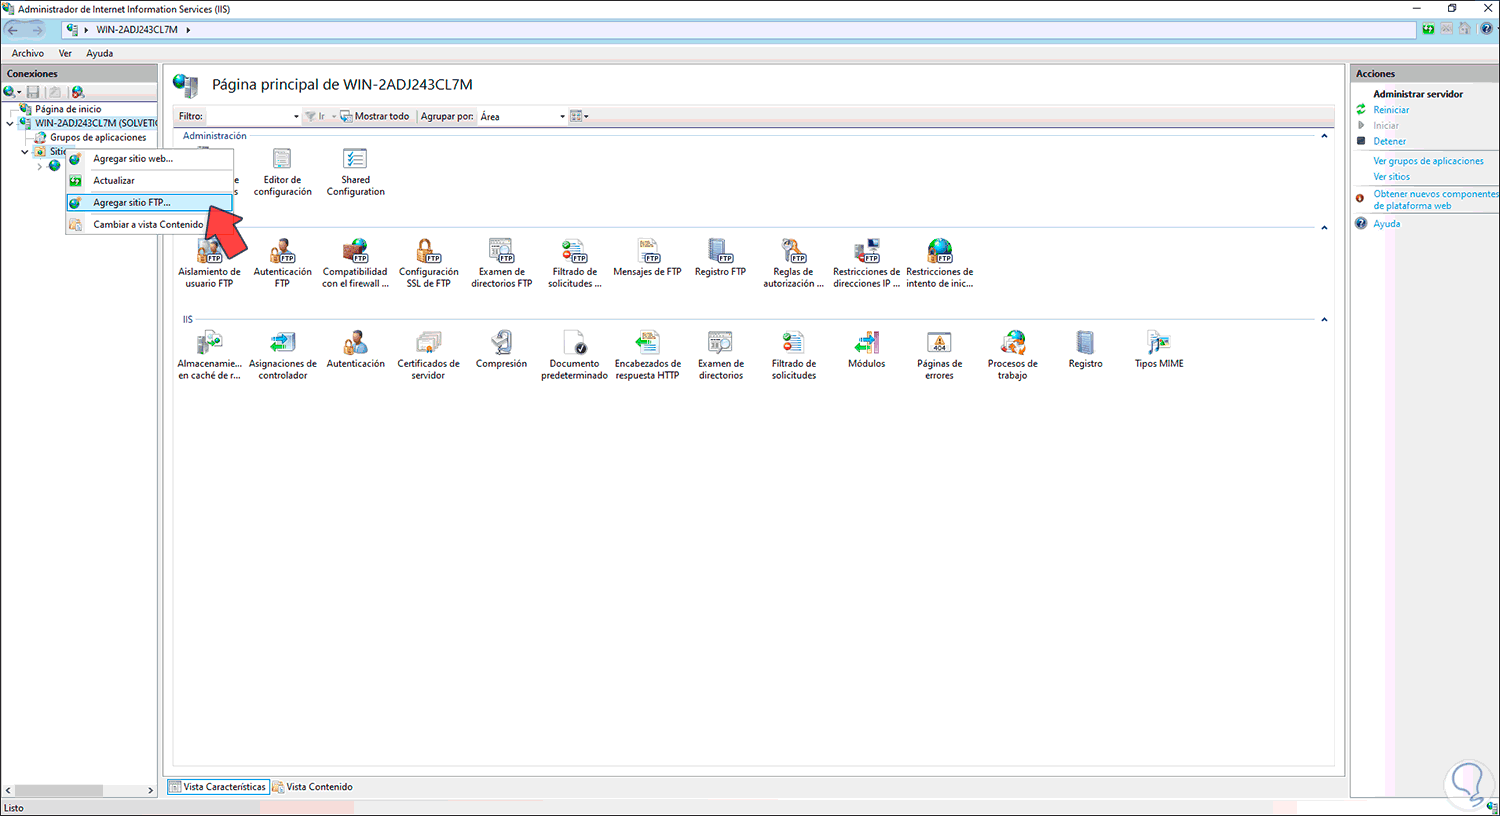Open Reglas de autorización FTP

793,264
